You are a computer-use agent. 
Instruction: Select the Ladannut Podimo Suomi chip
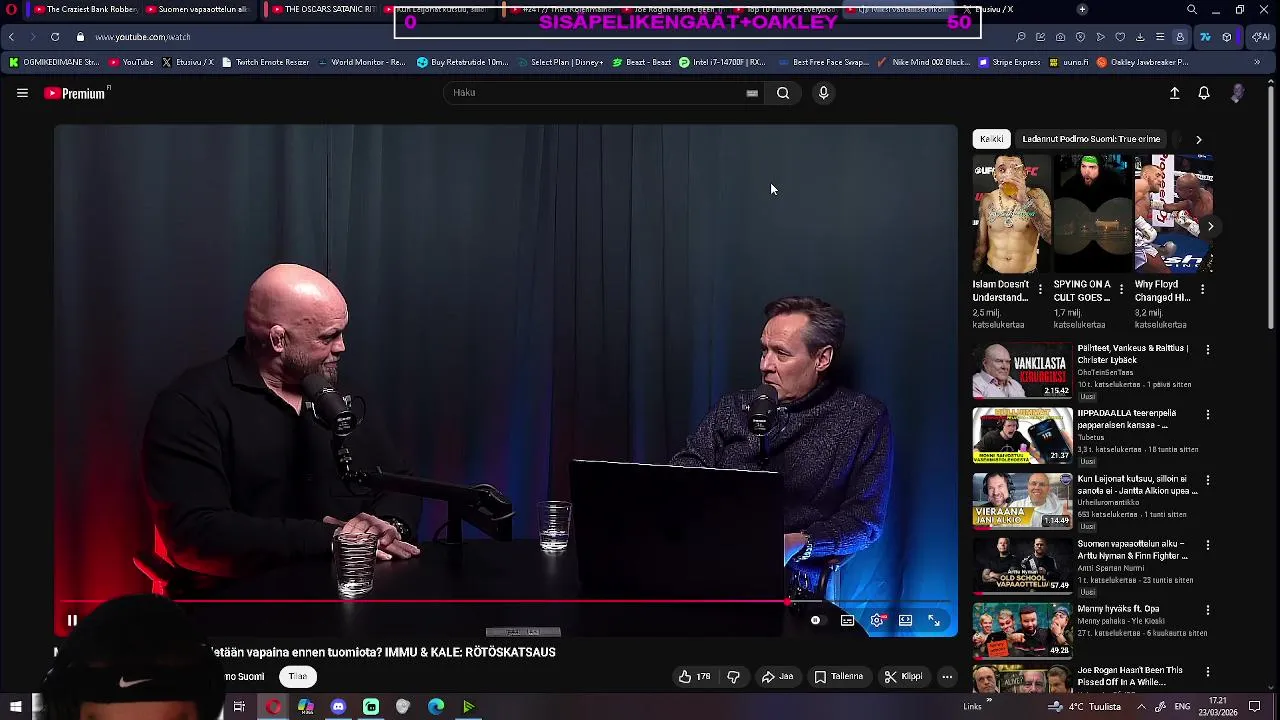point(1090,140)
